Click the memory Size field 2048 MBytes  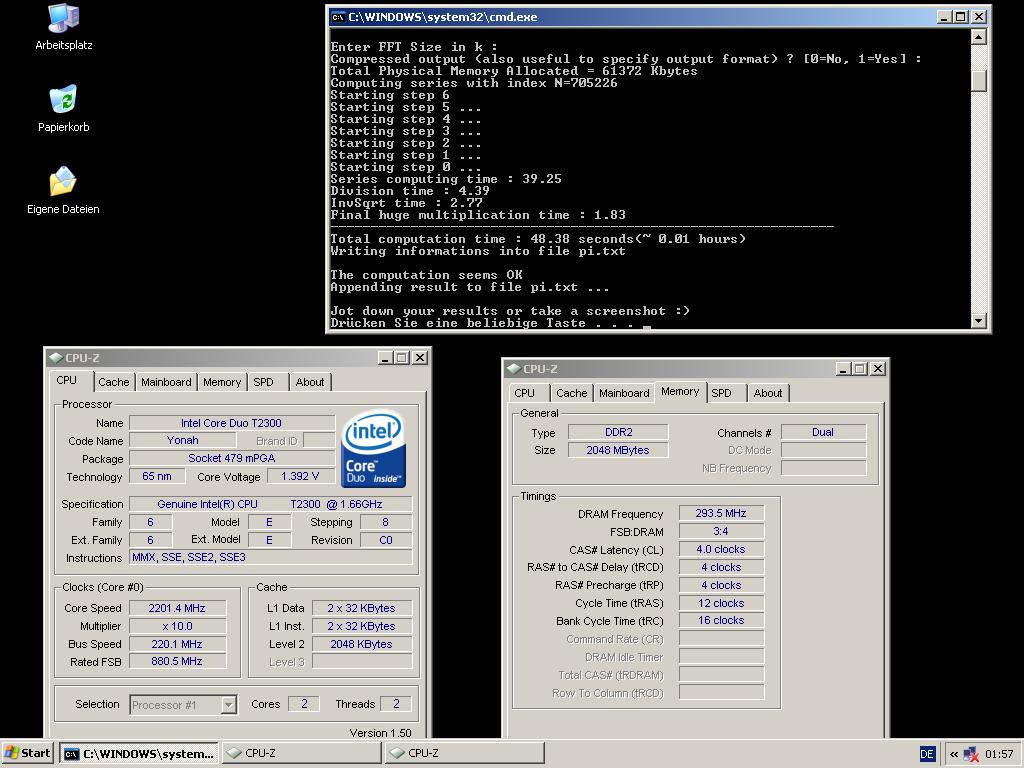point(618,450)
